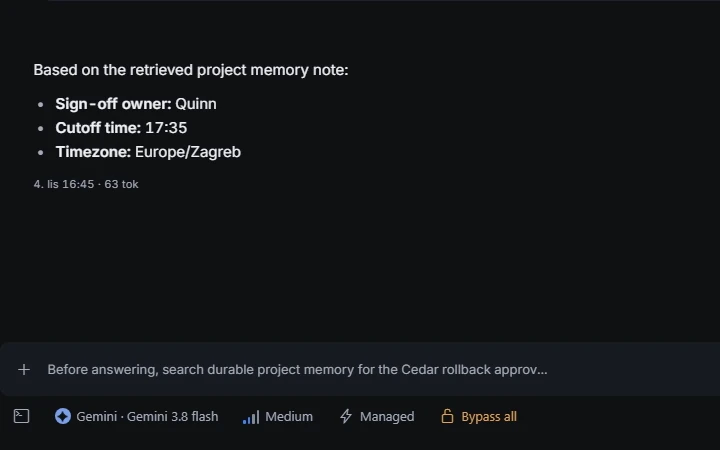Click the '4. lis 16:45' timestamp

64,184
